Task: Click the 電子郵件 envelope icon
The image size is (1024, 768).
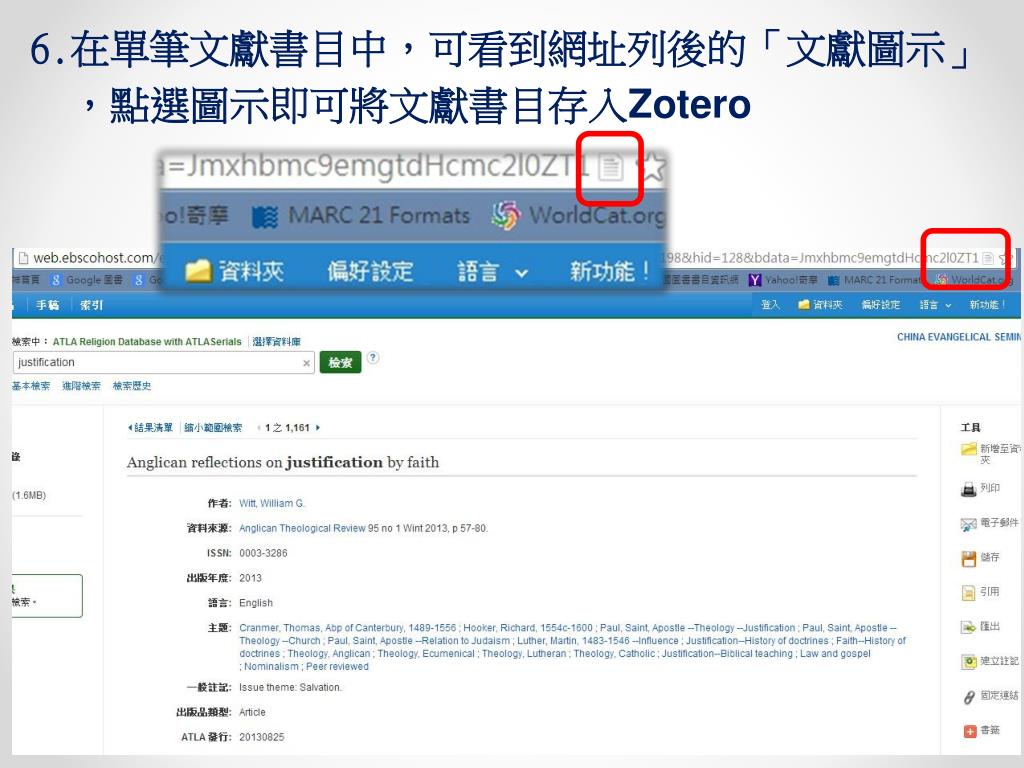Action: 968,523
